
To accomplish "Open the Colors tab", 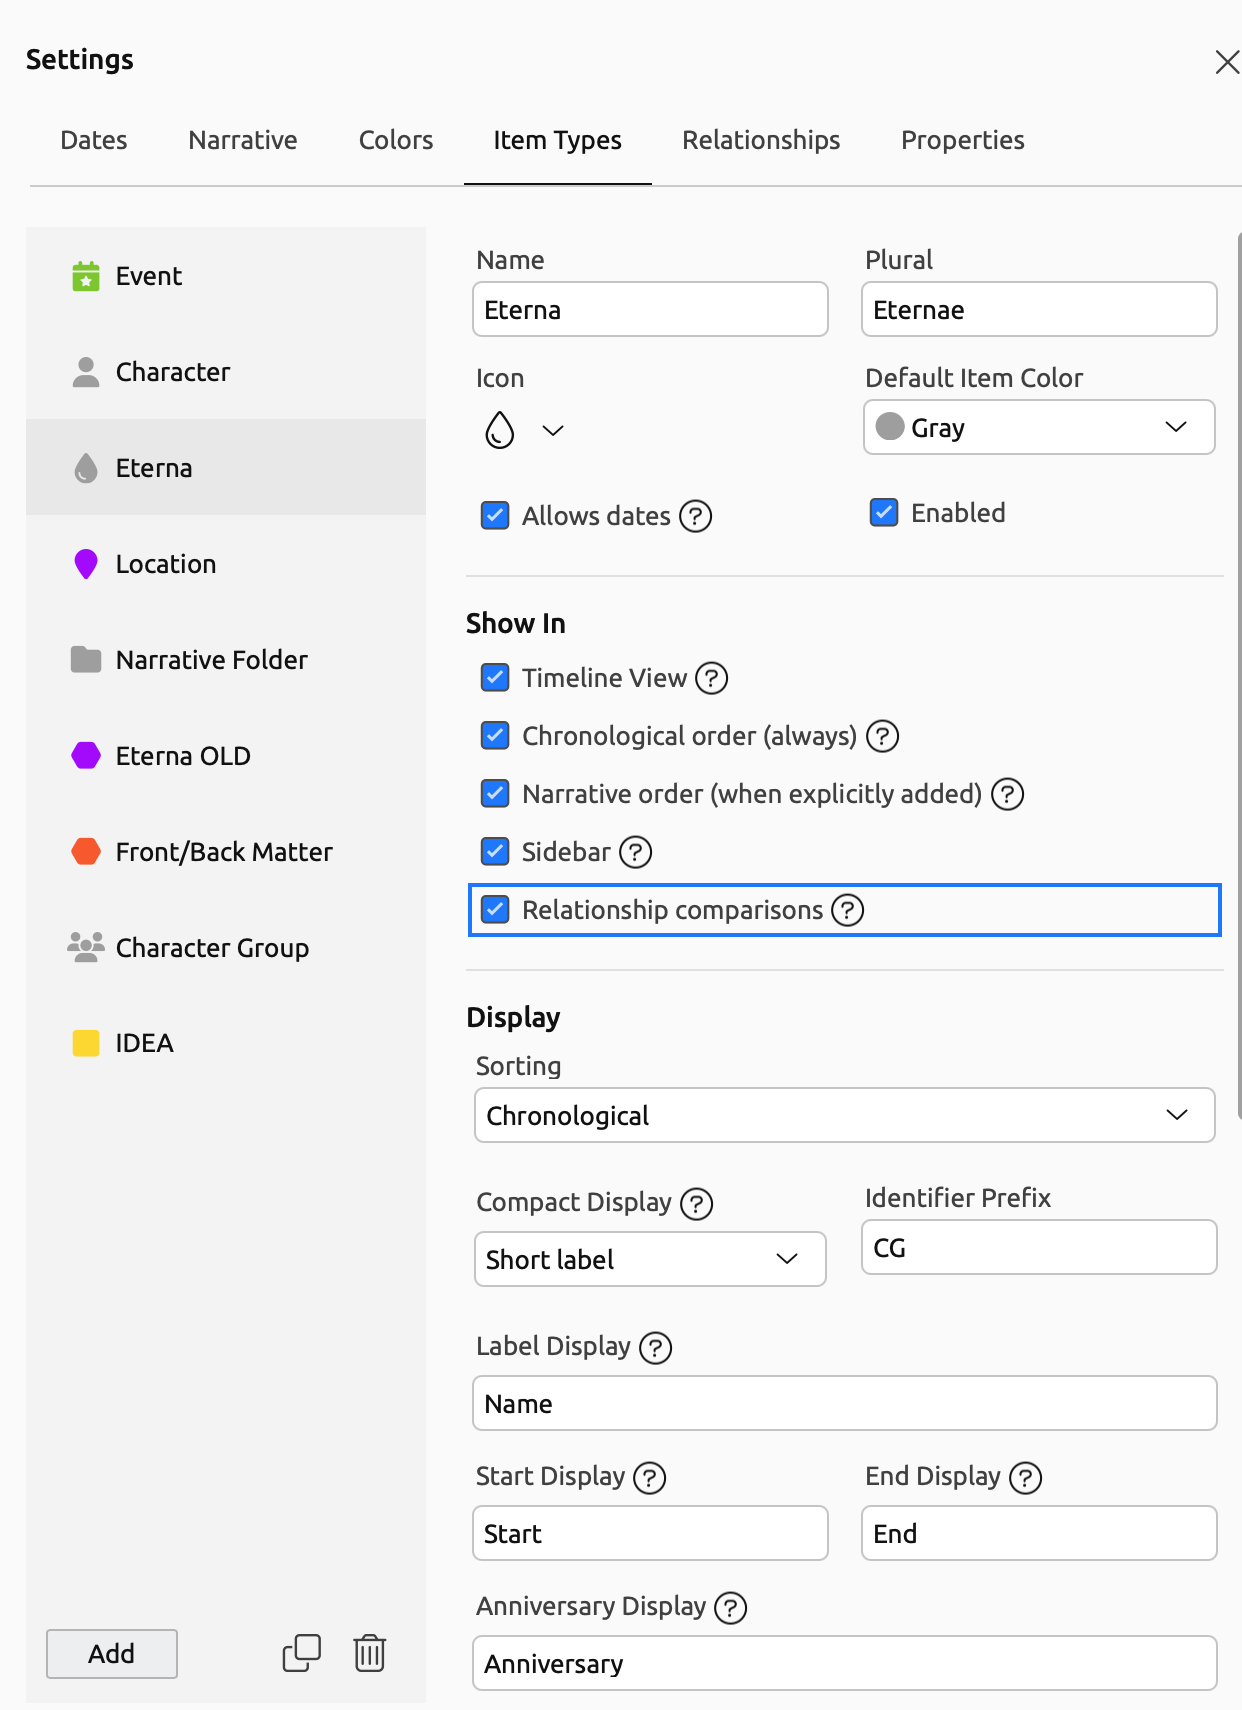I will point(396,140).
